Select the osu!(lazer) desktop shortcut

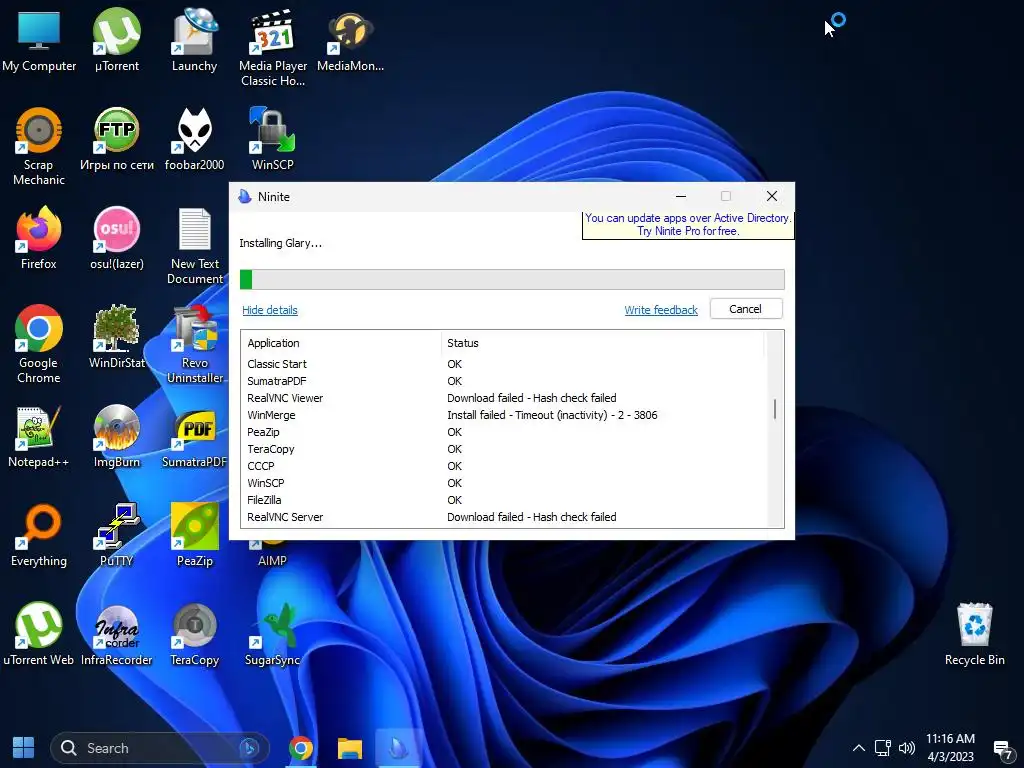116,239
